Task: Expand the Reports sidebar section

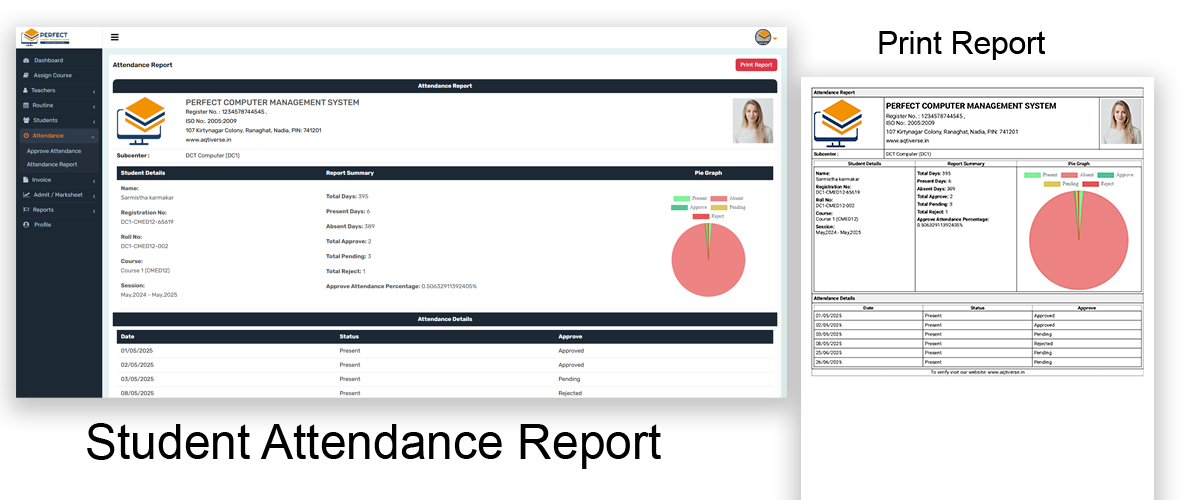Action: pos(43,210)
